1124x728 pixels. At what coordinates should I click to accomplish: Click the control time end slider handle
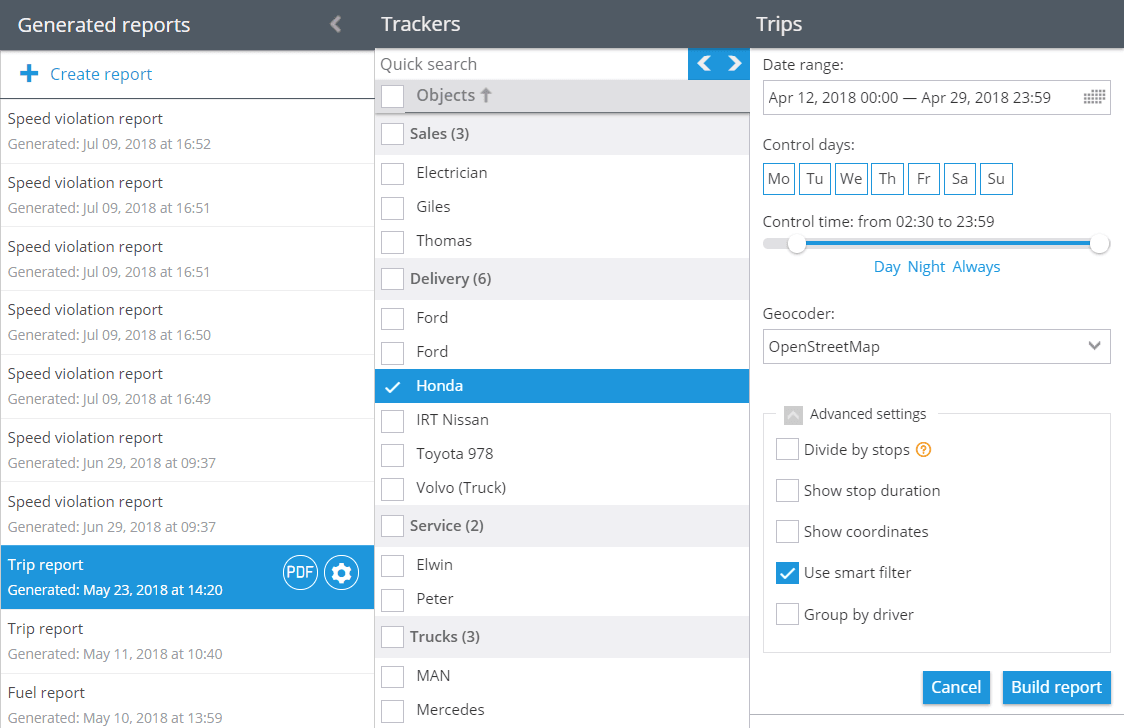point(1100,244)
